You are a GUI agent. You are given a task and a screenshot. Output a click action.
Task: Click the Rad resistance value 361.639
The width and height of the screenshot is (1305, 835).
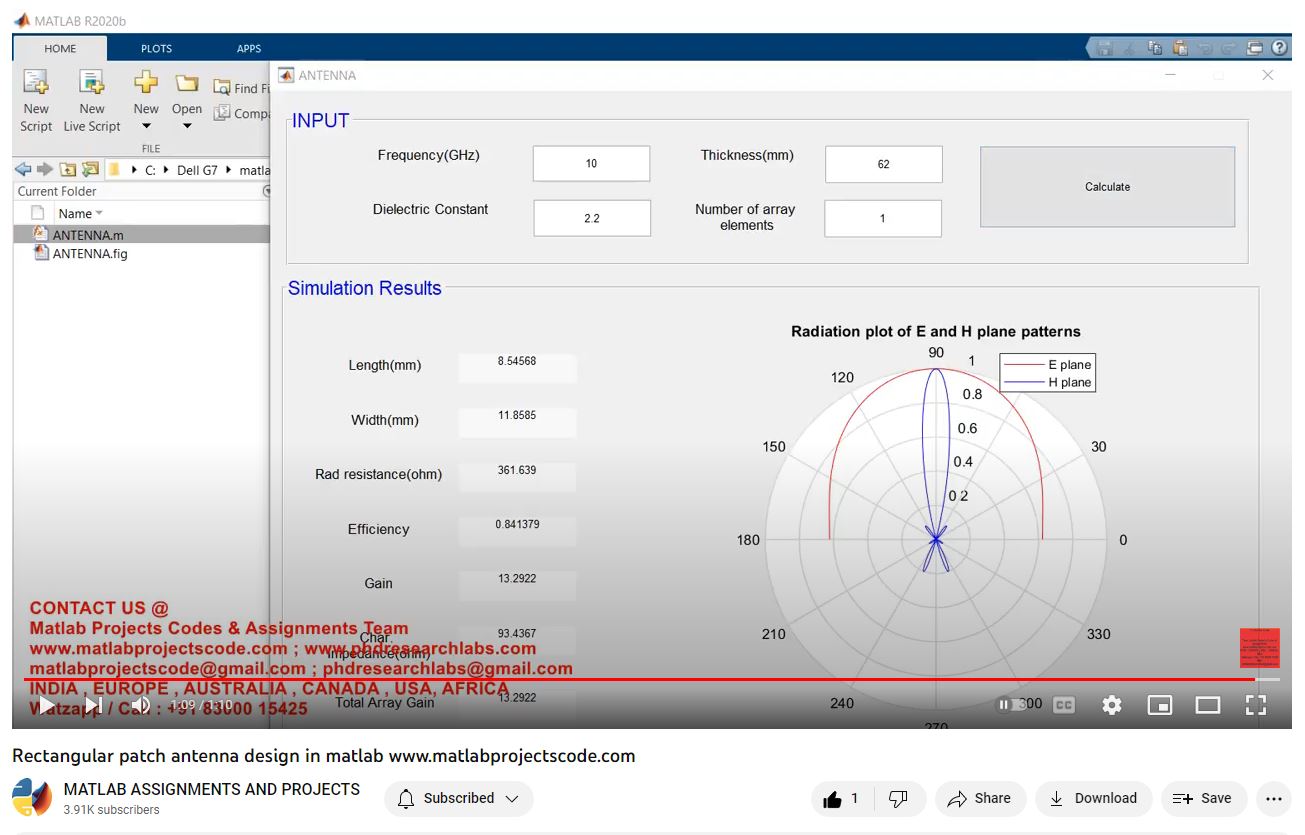[x=517, y=470]
